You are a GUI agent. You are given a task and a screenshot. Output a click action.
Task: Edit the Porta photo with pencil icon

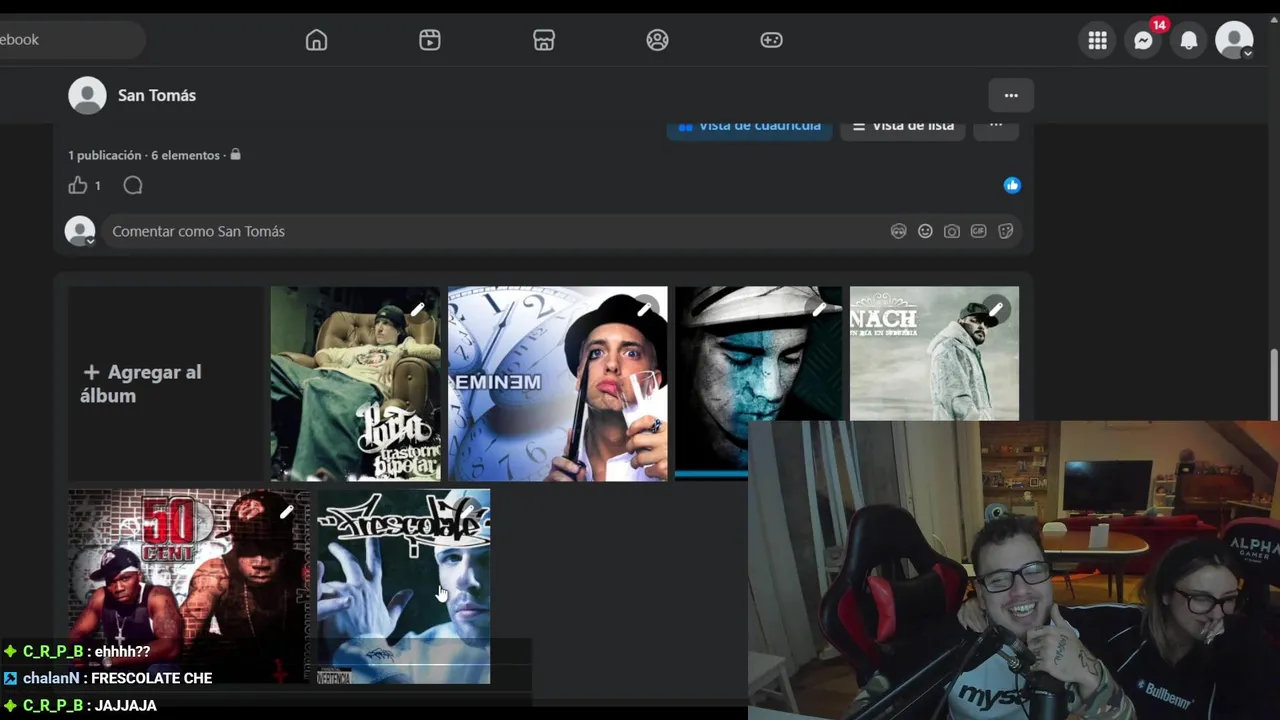click(x=418, y=309)
